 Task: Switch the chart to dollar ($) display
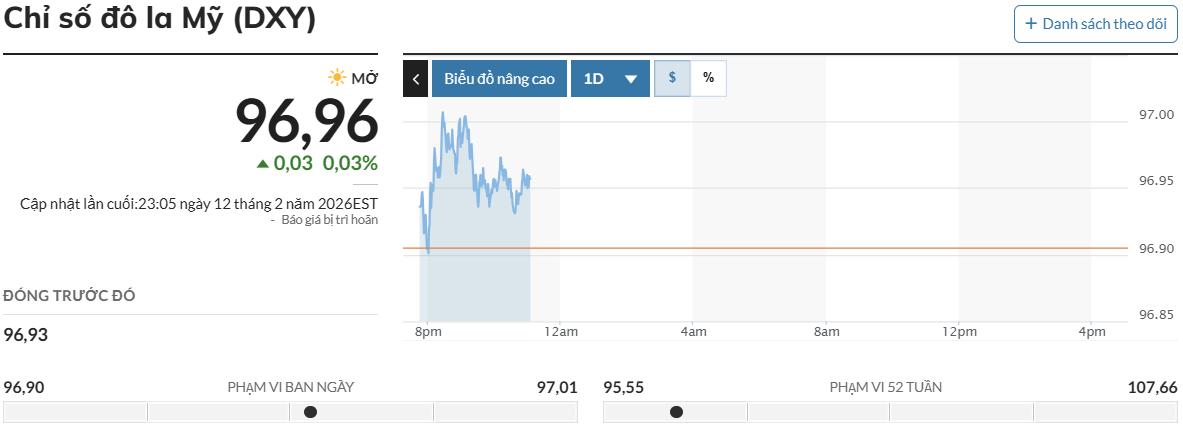coord(672,78)
